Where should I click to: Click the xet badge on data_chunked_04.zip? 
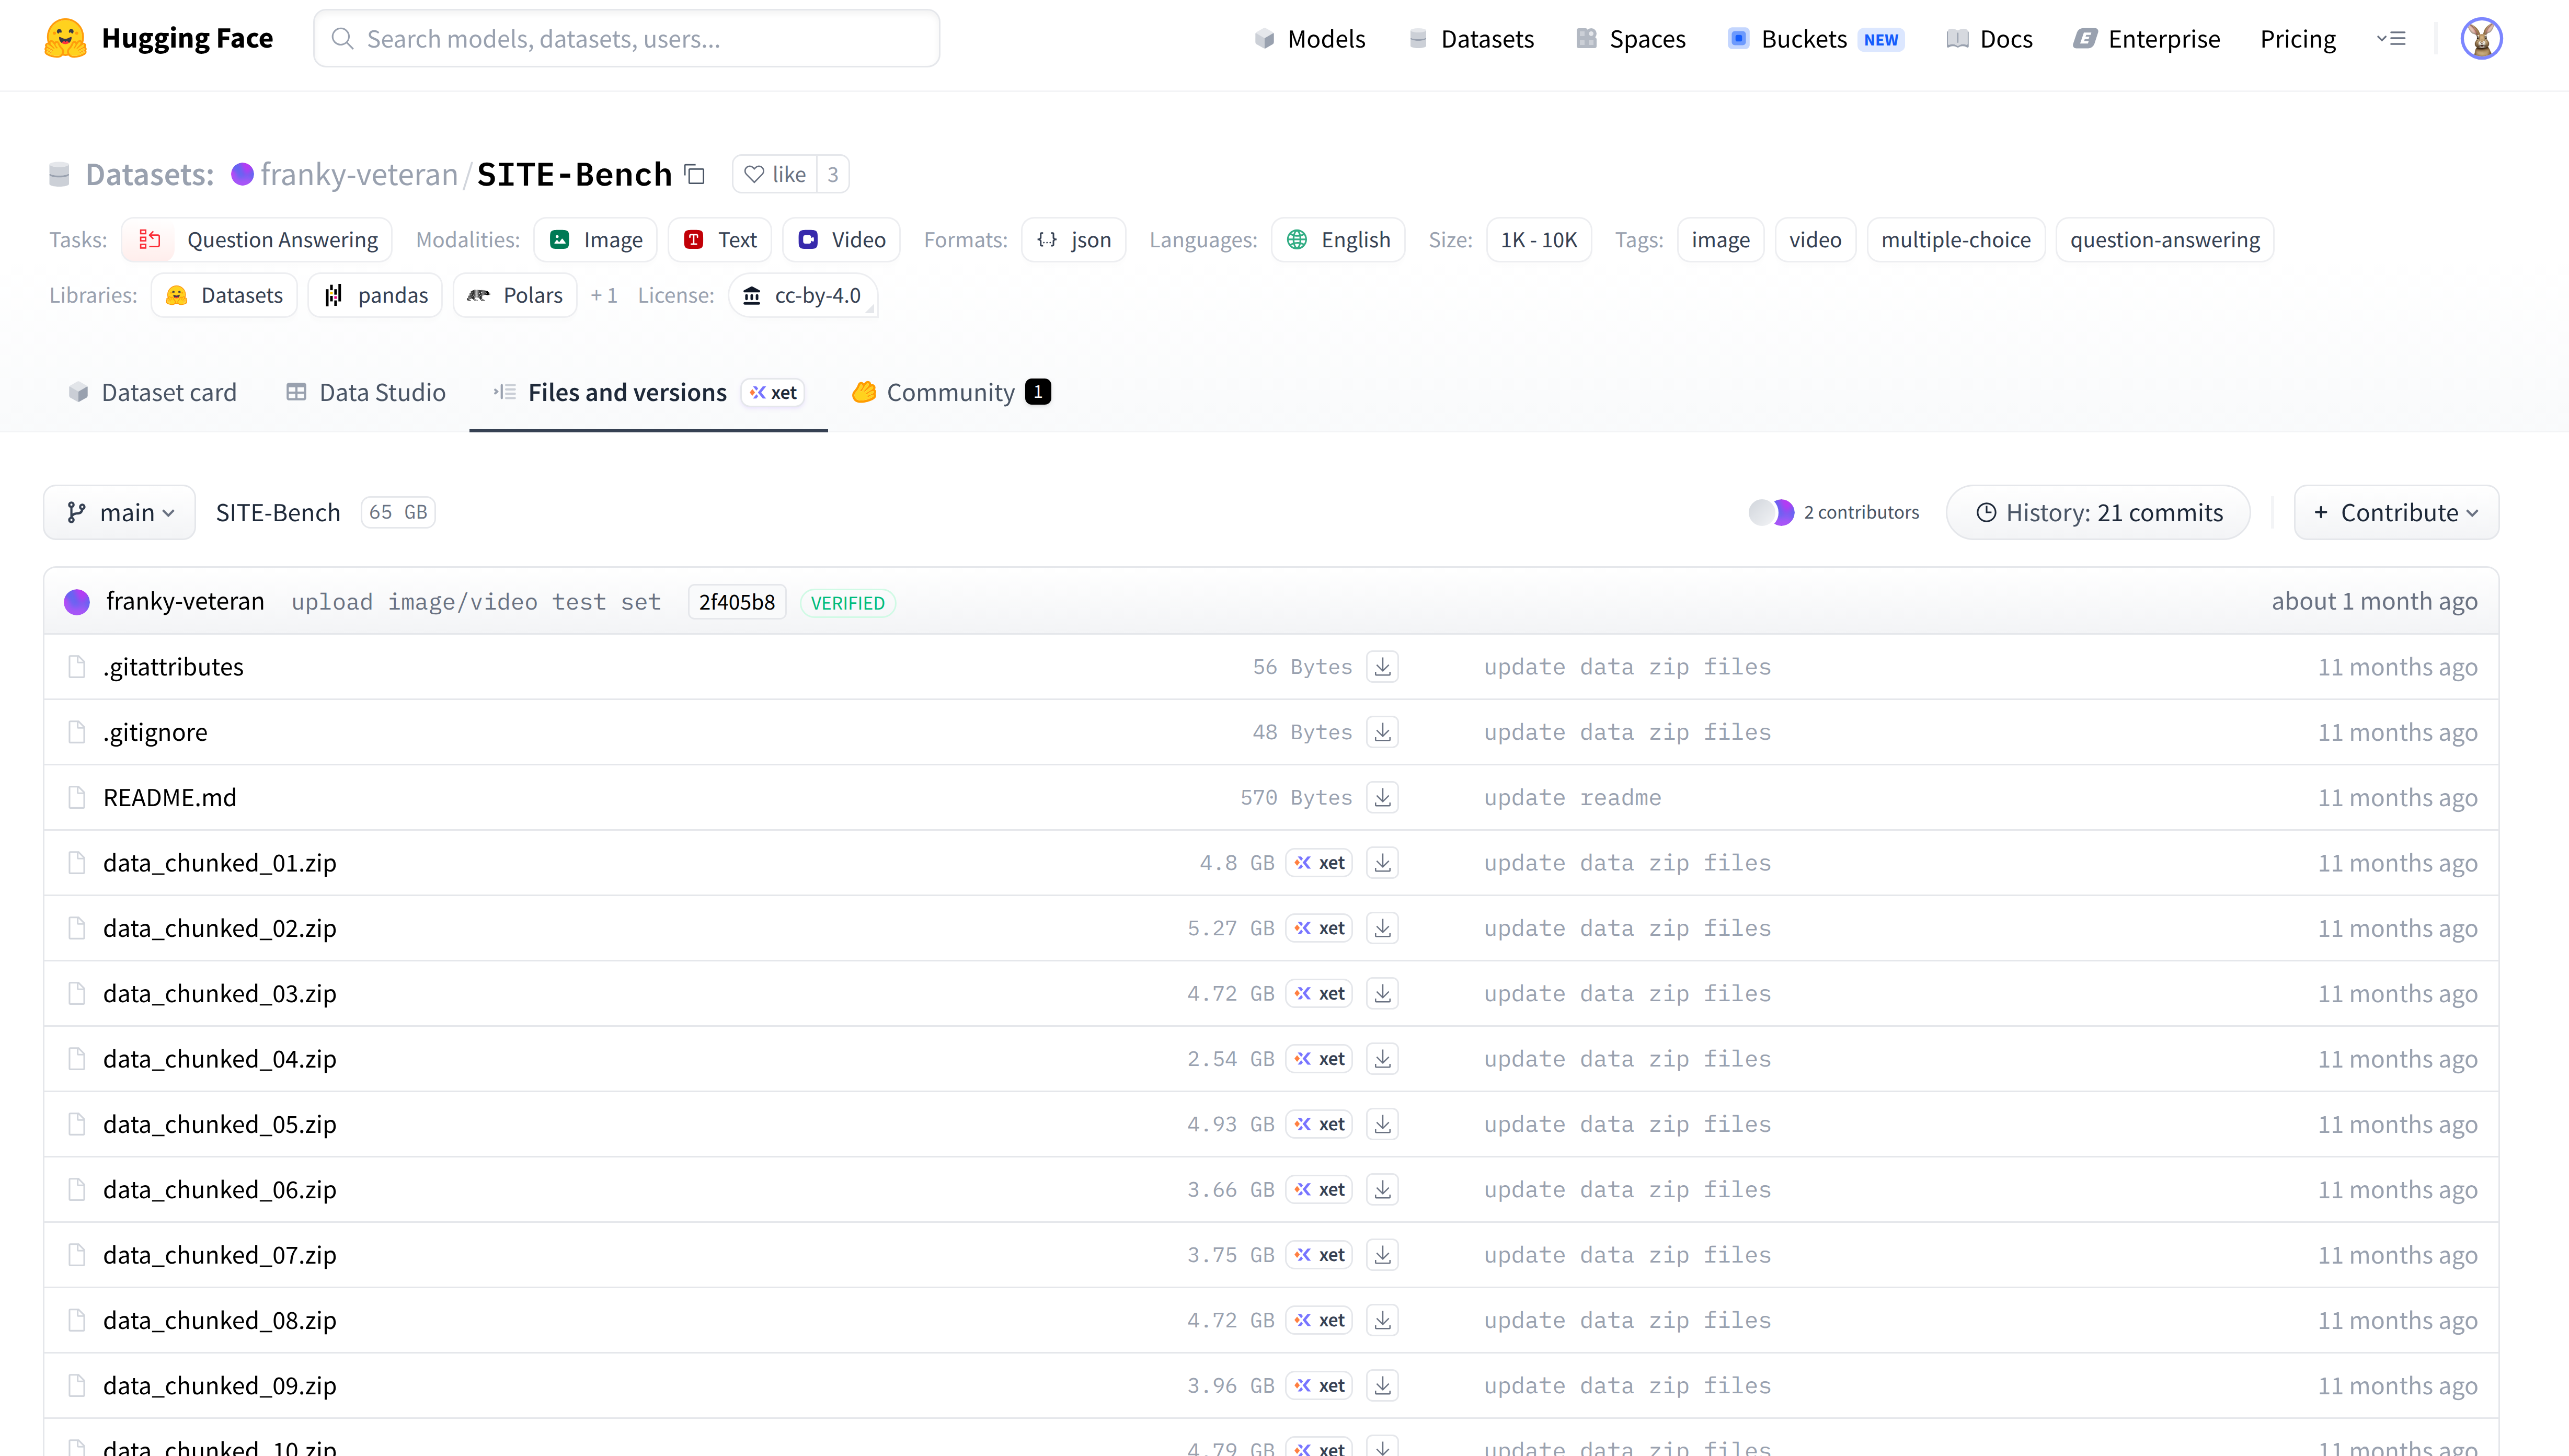1319,1059
